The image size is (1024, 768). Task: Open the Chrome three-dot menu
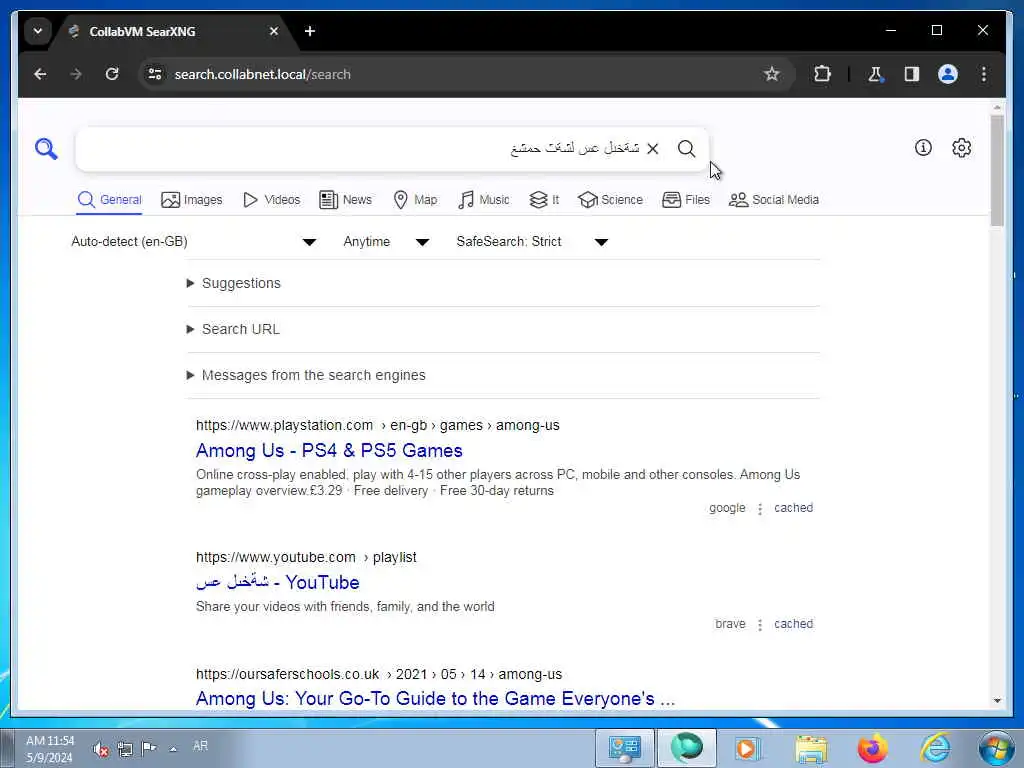click(x=984, y=74)
